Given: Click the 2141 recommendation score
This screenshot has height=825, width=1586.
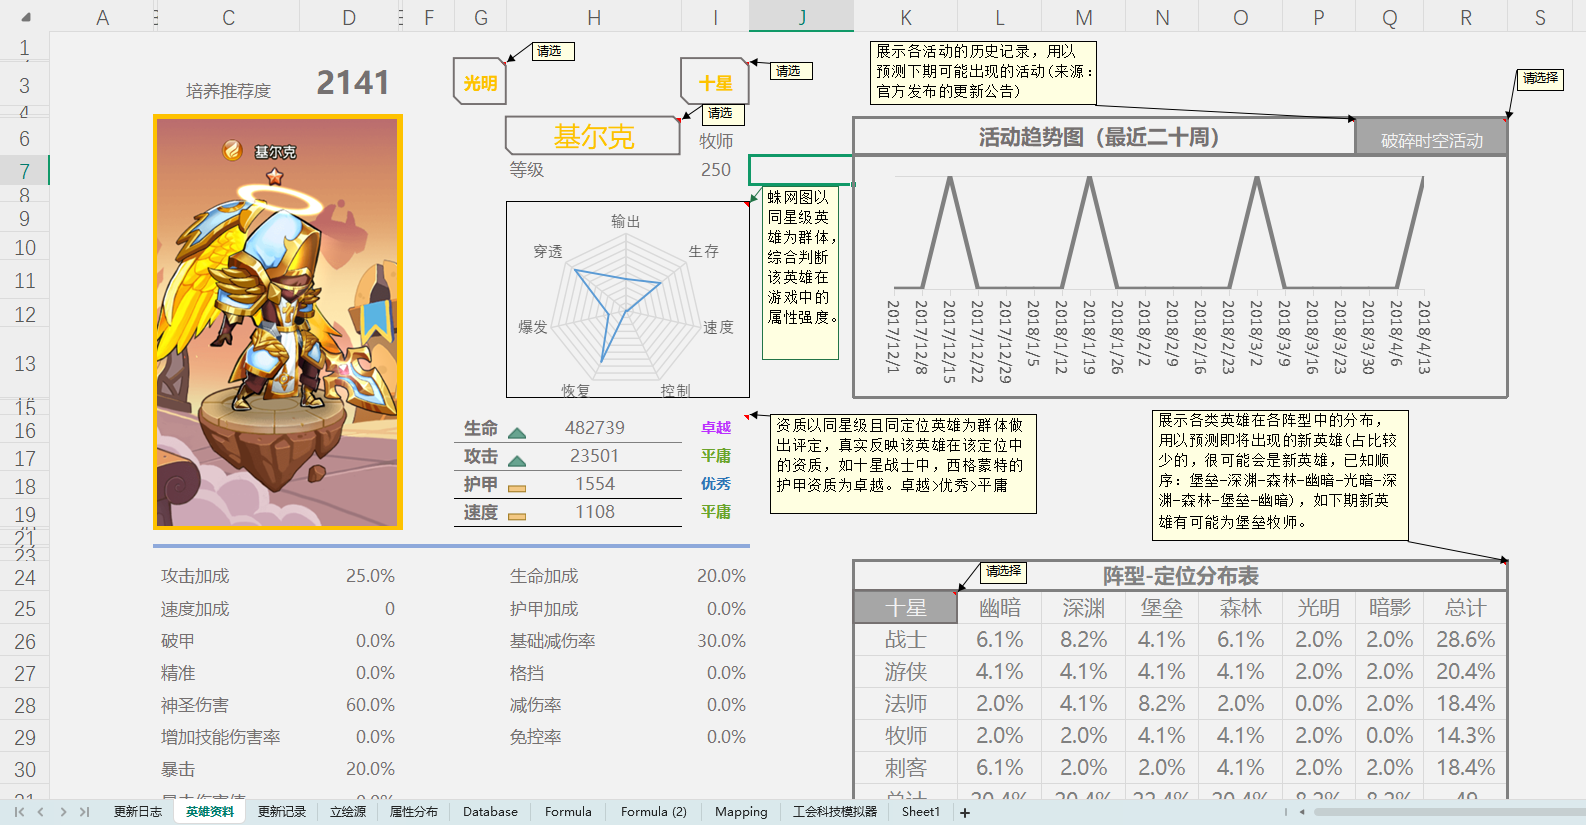Looking at the screenshot, I should pyautogui.click(x=353, y=83).
